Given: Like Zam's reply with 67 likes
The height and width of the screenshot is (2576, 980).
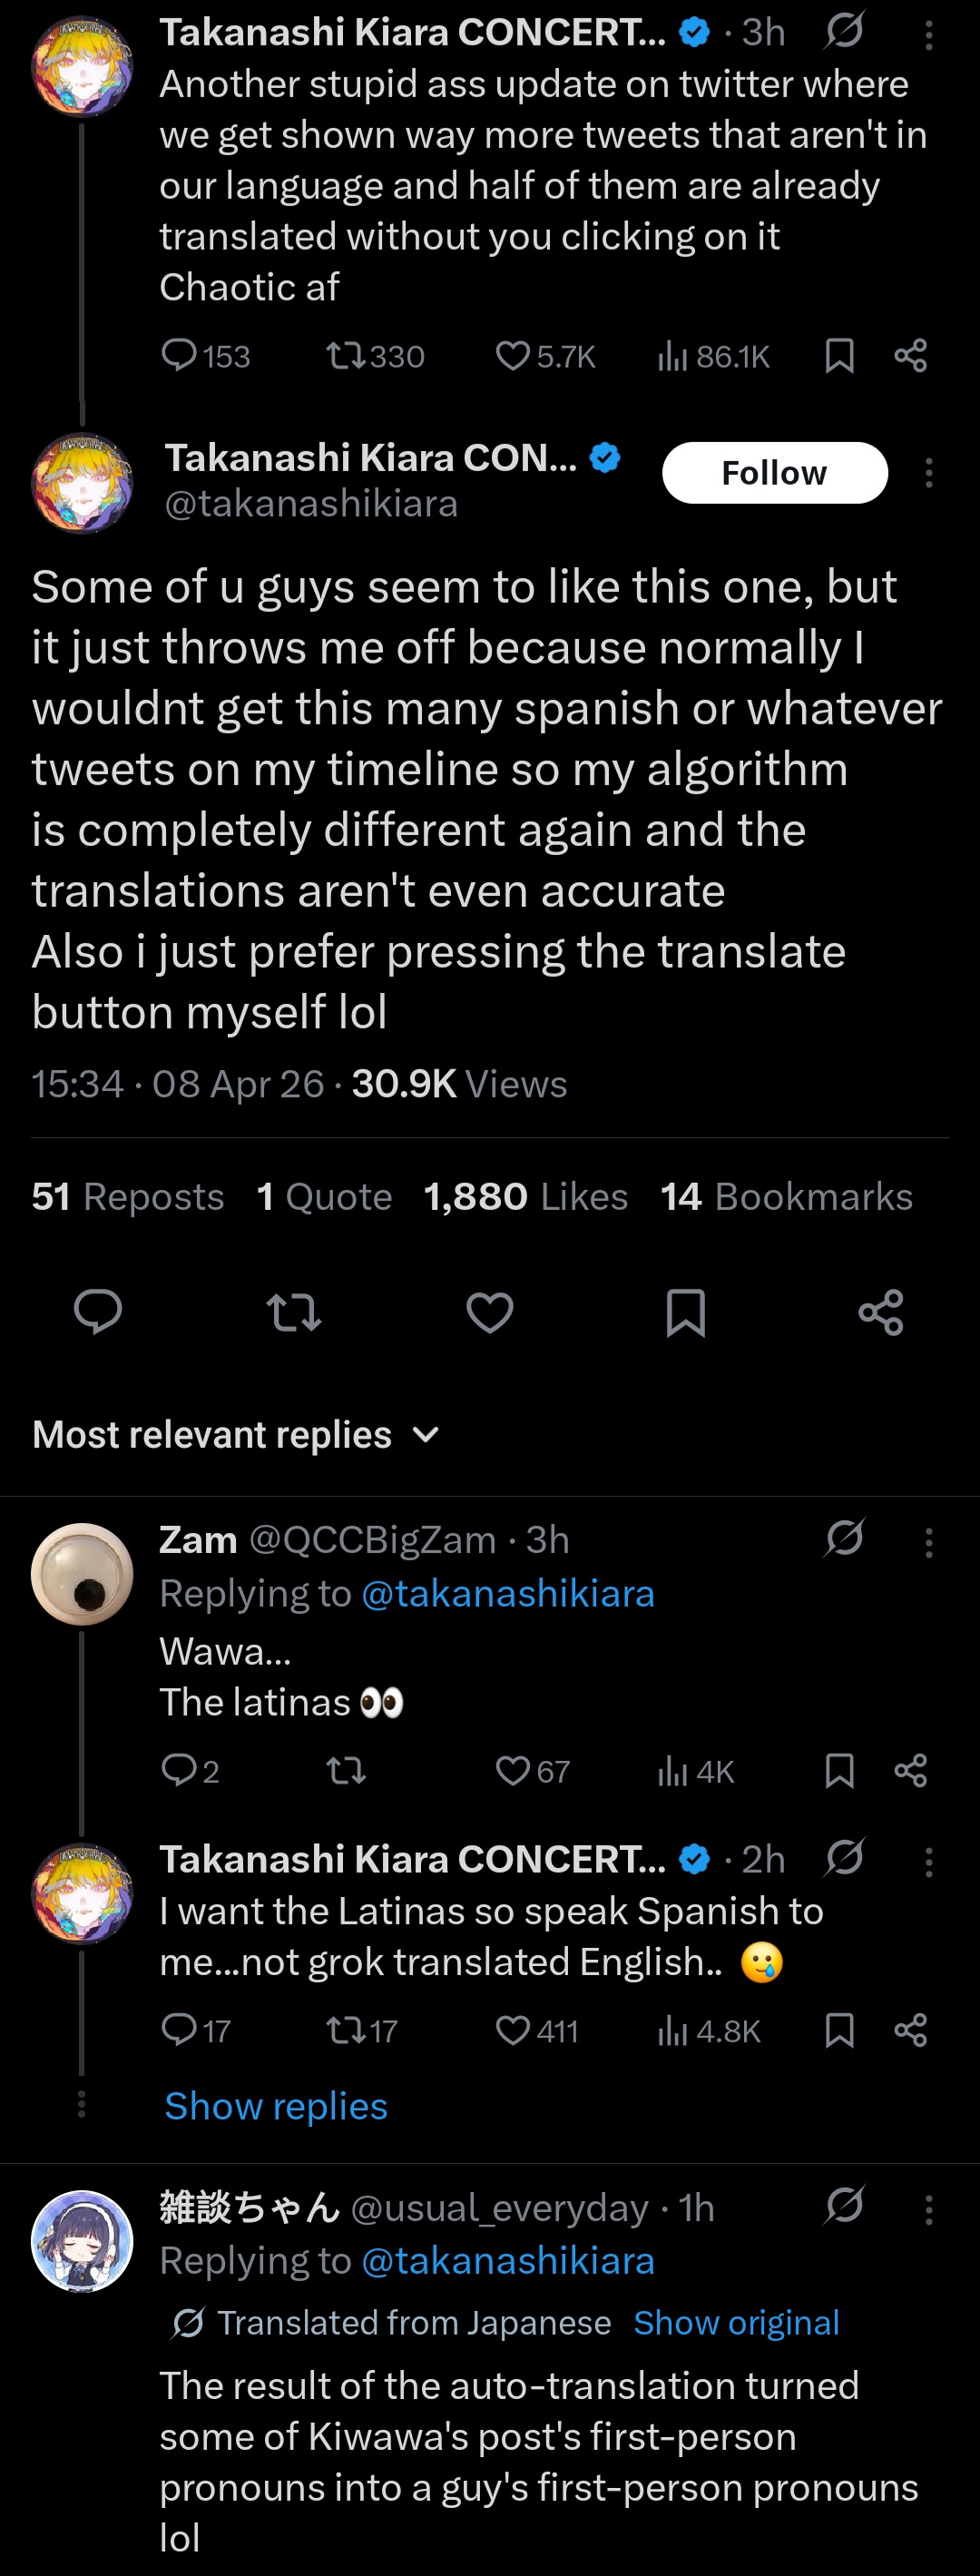Looking at the screenshot, I should pos(513,1771).
